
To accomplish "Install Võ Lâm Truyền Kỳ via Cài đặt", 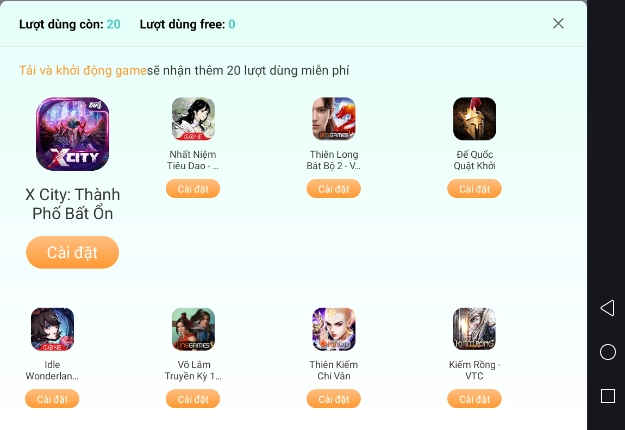I will tap(193, 399).
